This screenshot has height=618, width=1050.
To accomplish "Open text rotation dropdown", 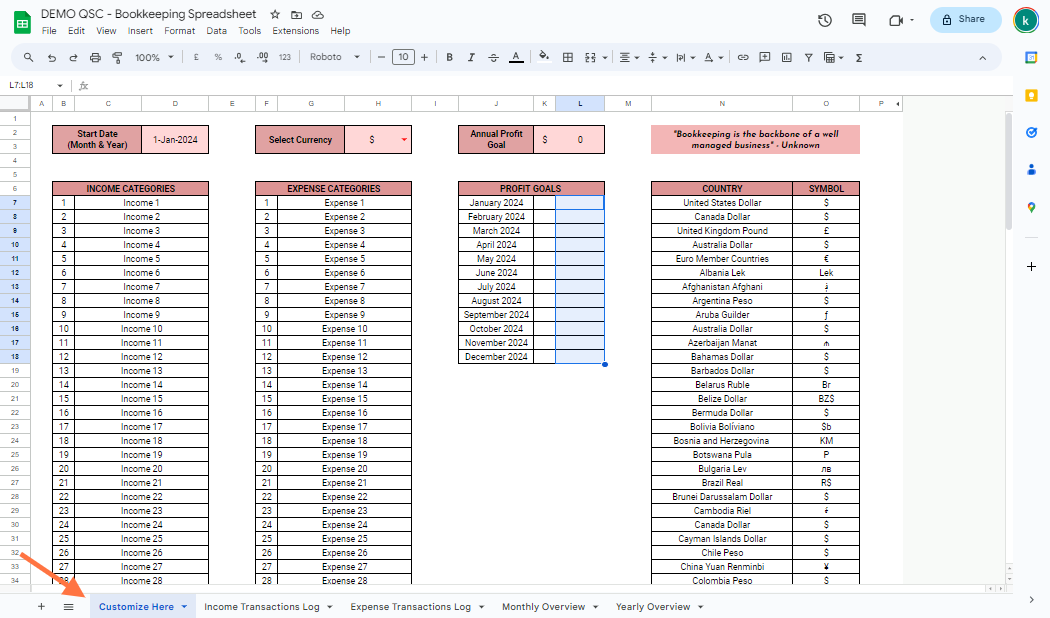I will [713, 58].
